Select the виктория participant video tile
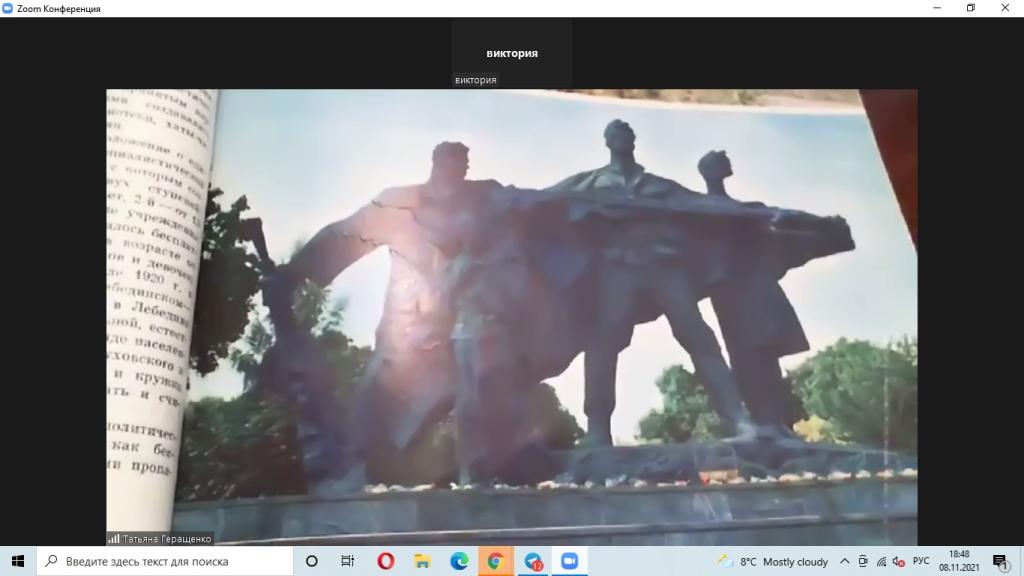The image size is (1024, 576). pos(512,53)
